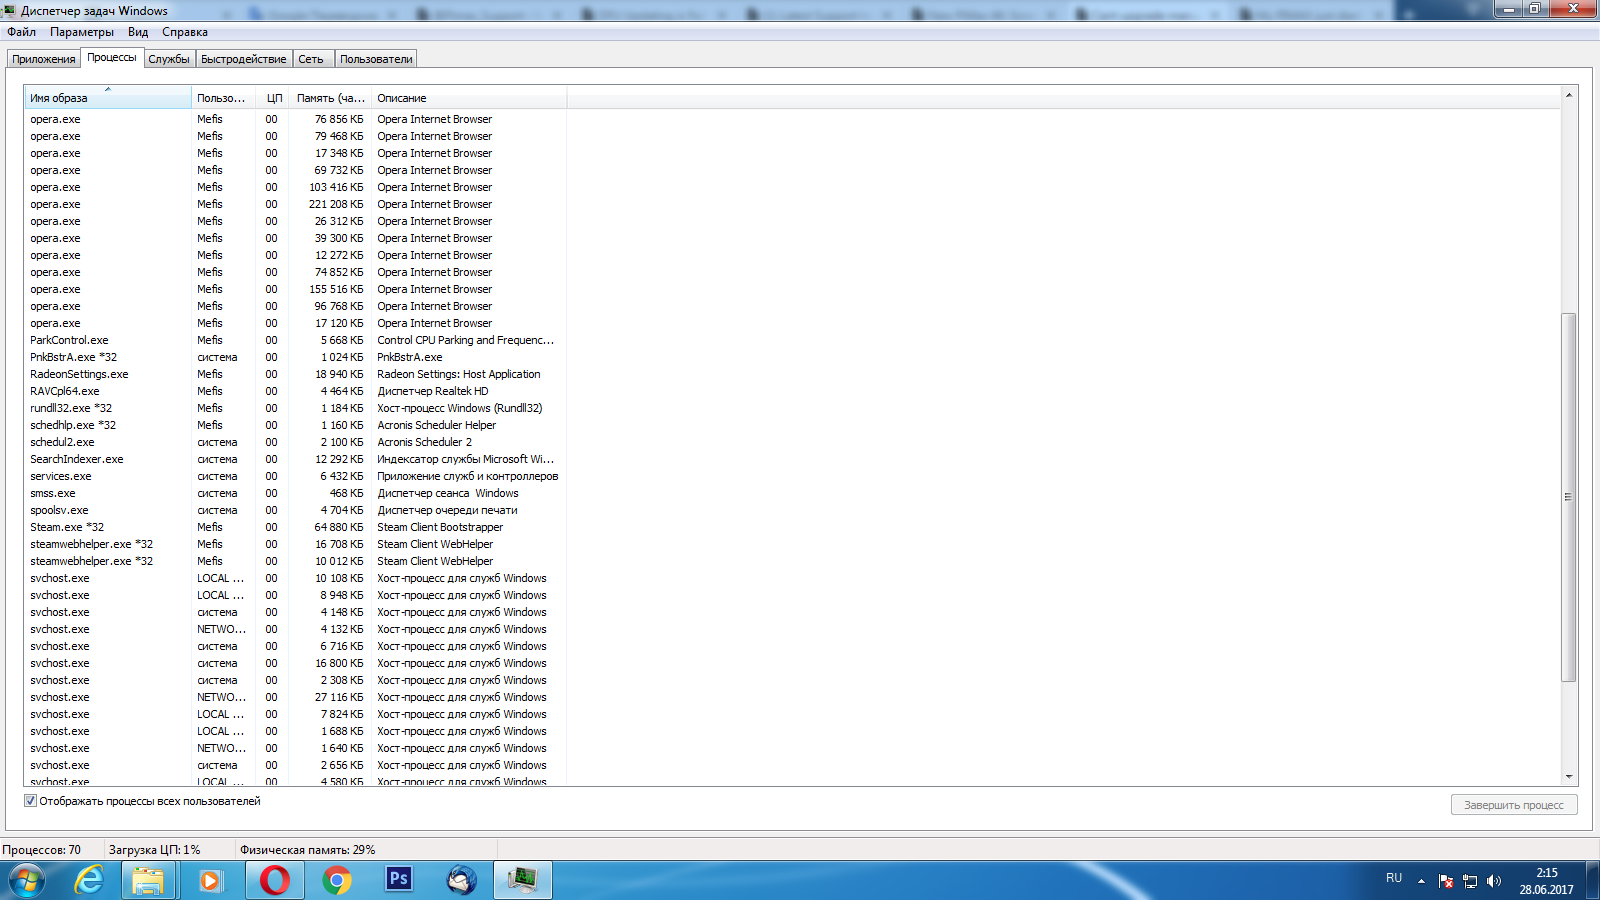Open the volume speaker tray icon
Screen dimensions: 1600x900
1494,881
